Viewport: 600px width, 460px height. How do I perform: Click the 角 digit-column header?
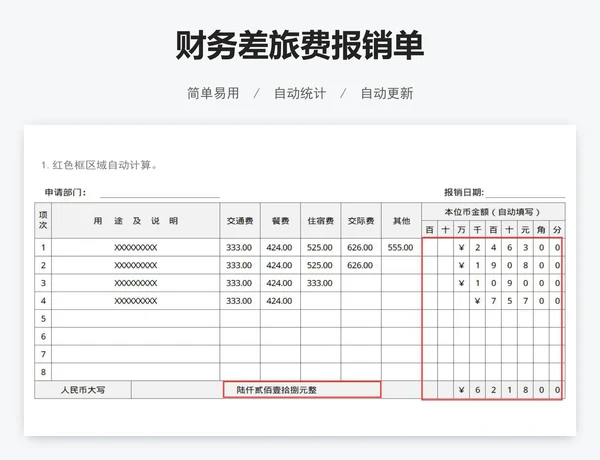tap(541, 230)
